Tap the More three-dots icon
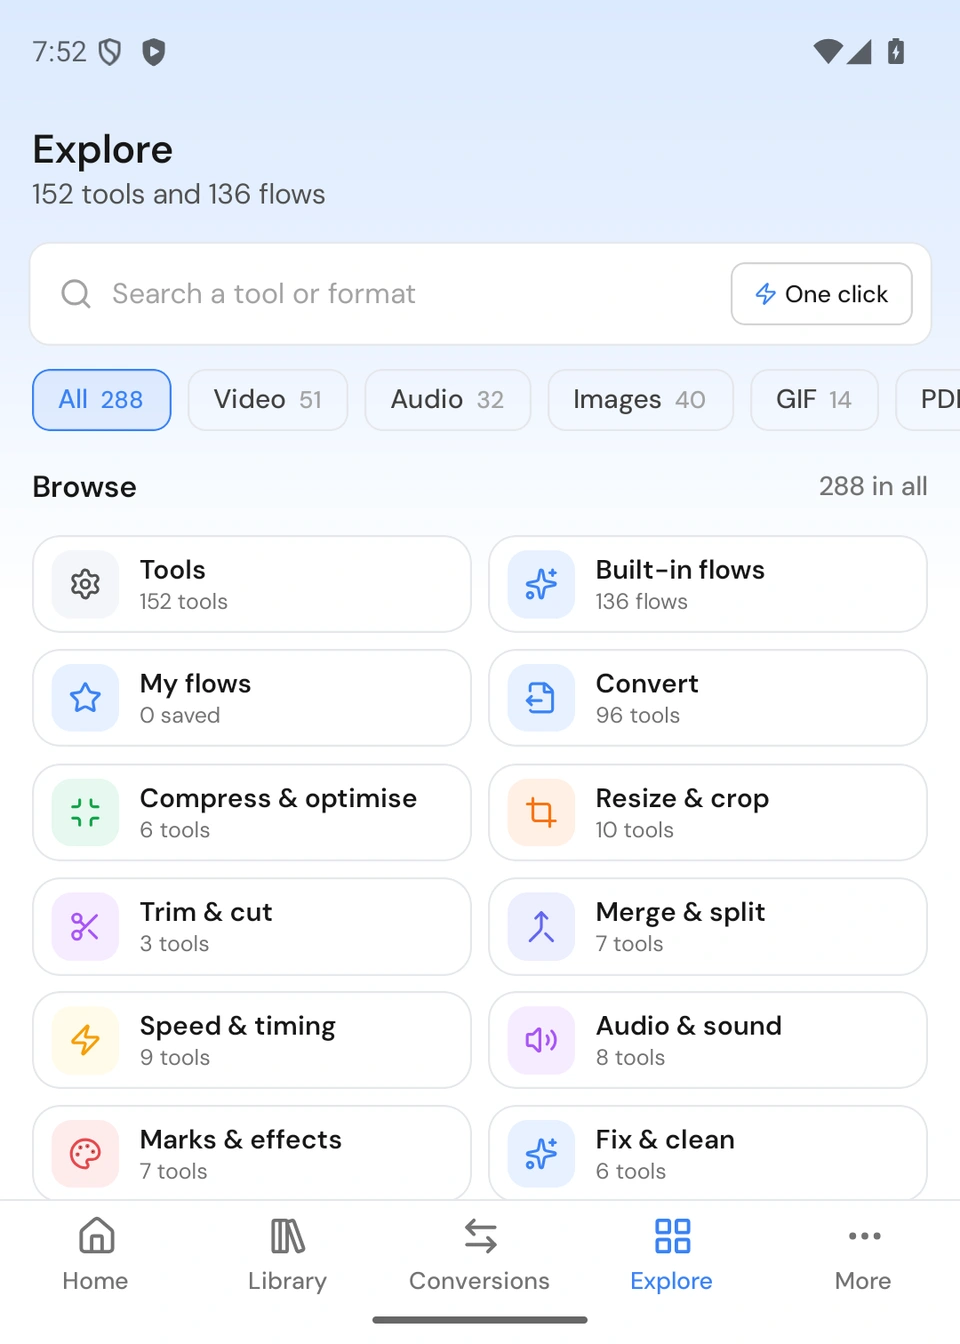Image resolution: width=960 pixels, height=1344 pixels. point(864,1236)
